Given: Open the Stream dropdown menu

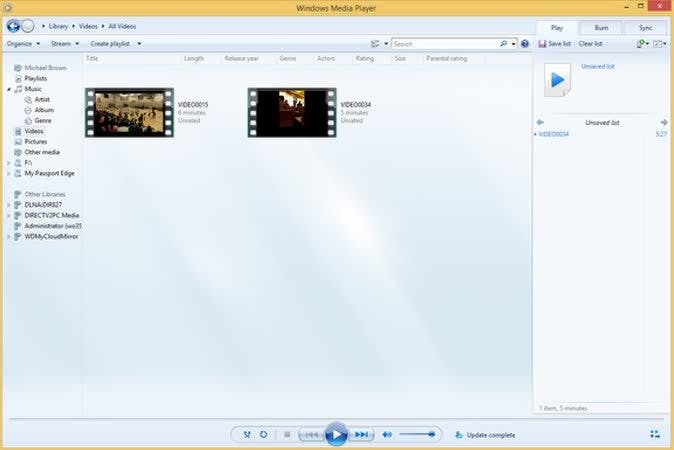Looking at the screenshot, I should pyautogui.click(x=65, y=44).
